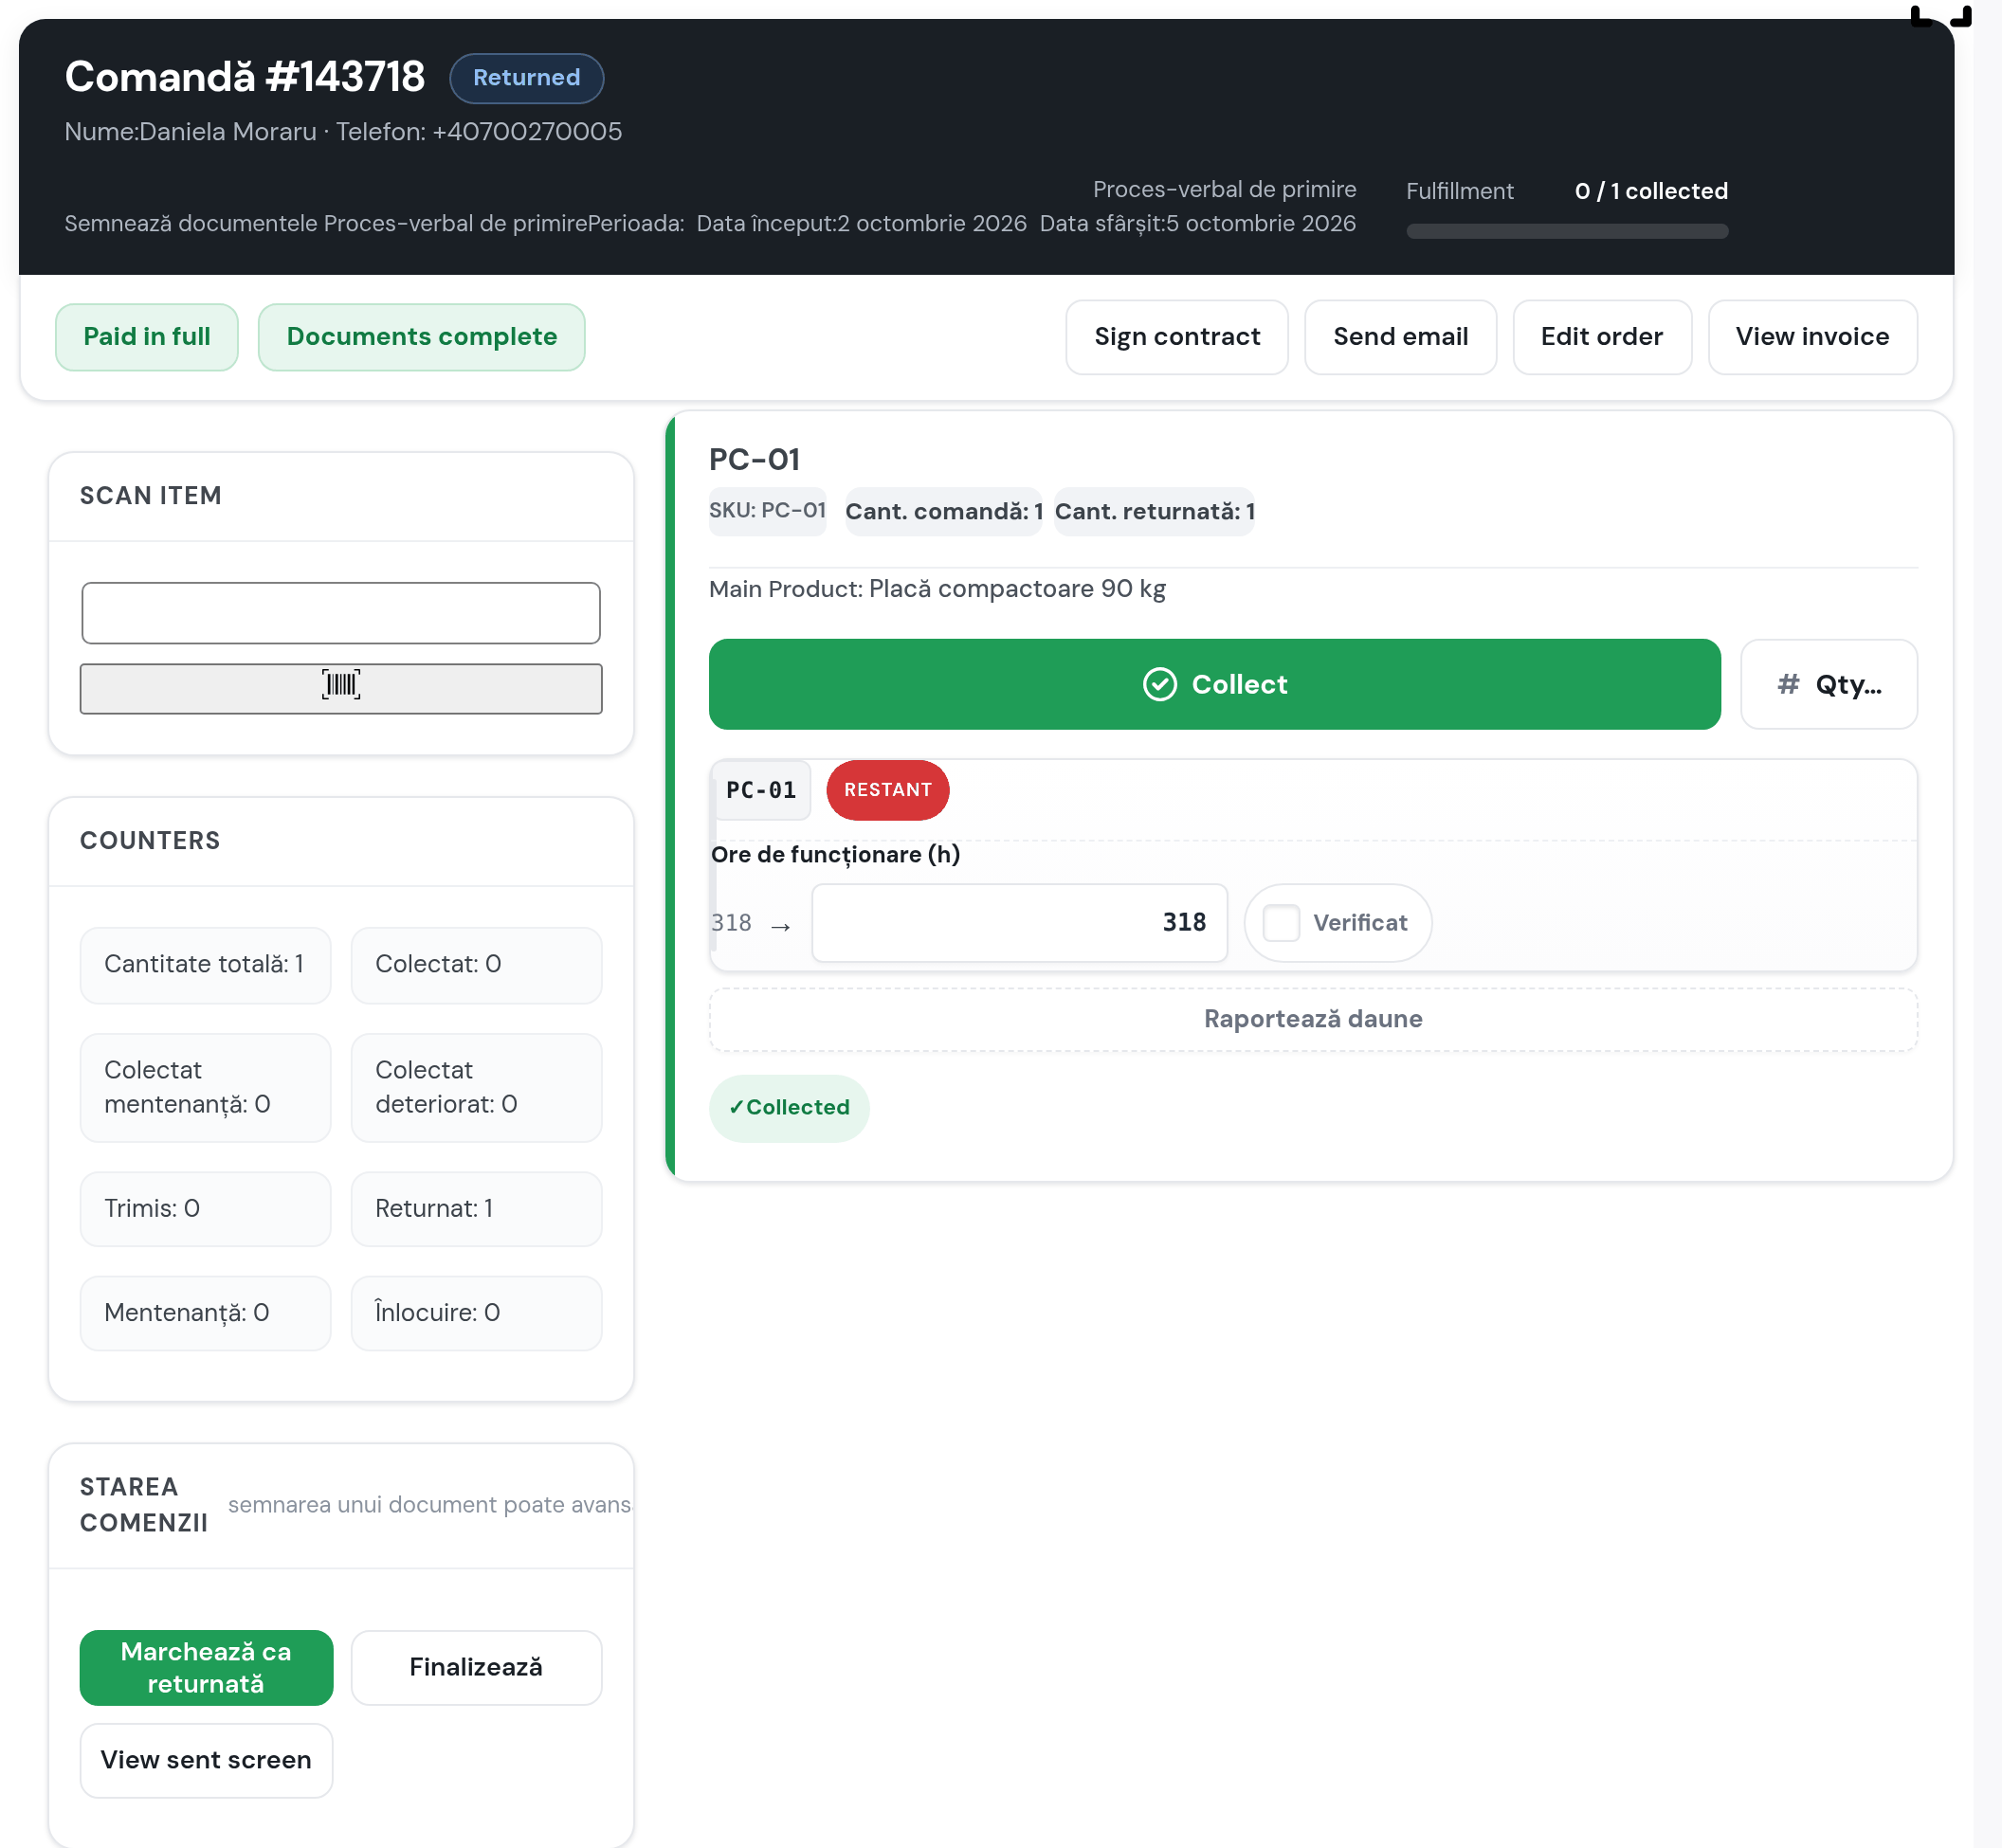Click Raportează daune

click(x=1313, y=1019)
